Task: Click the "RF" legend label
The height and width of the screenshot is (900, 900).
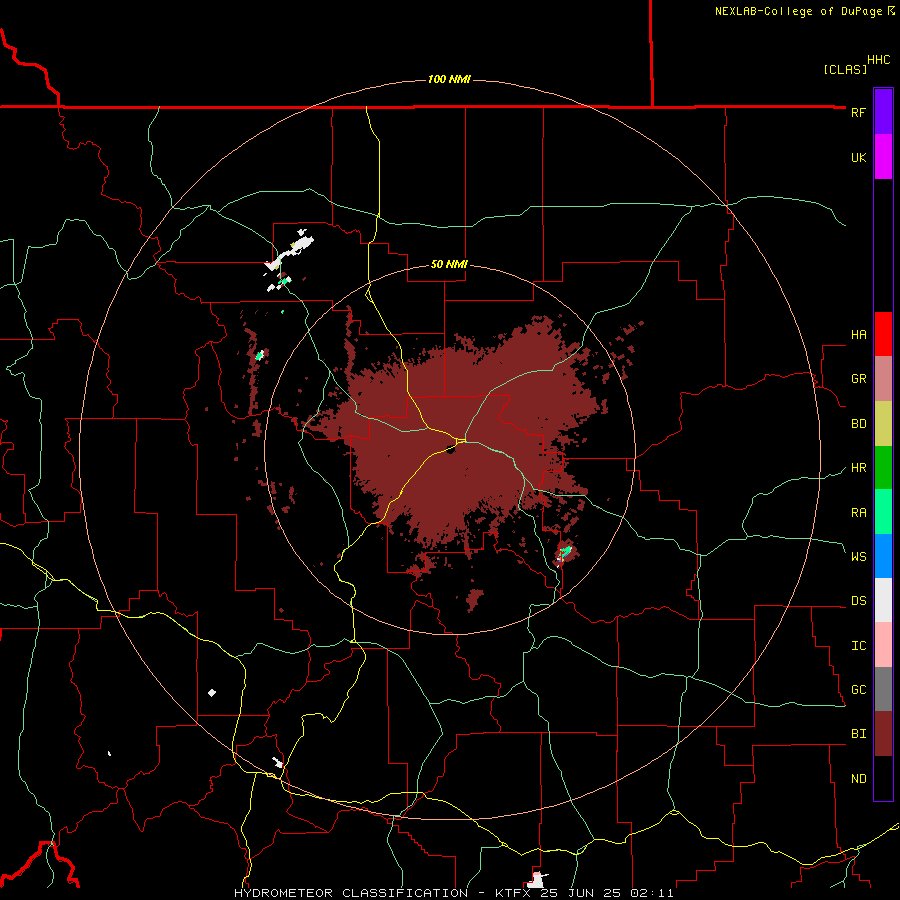Action: (x=858, y=112)
